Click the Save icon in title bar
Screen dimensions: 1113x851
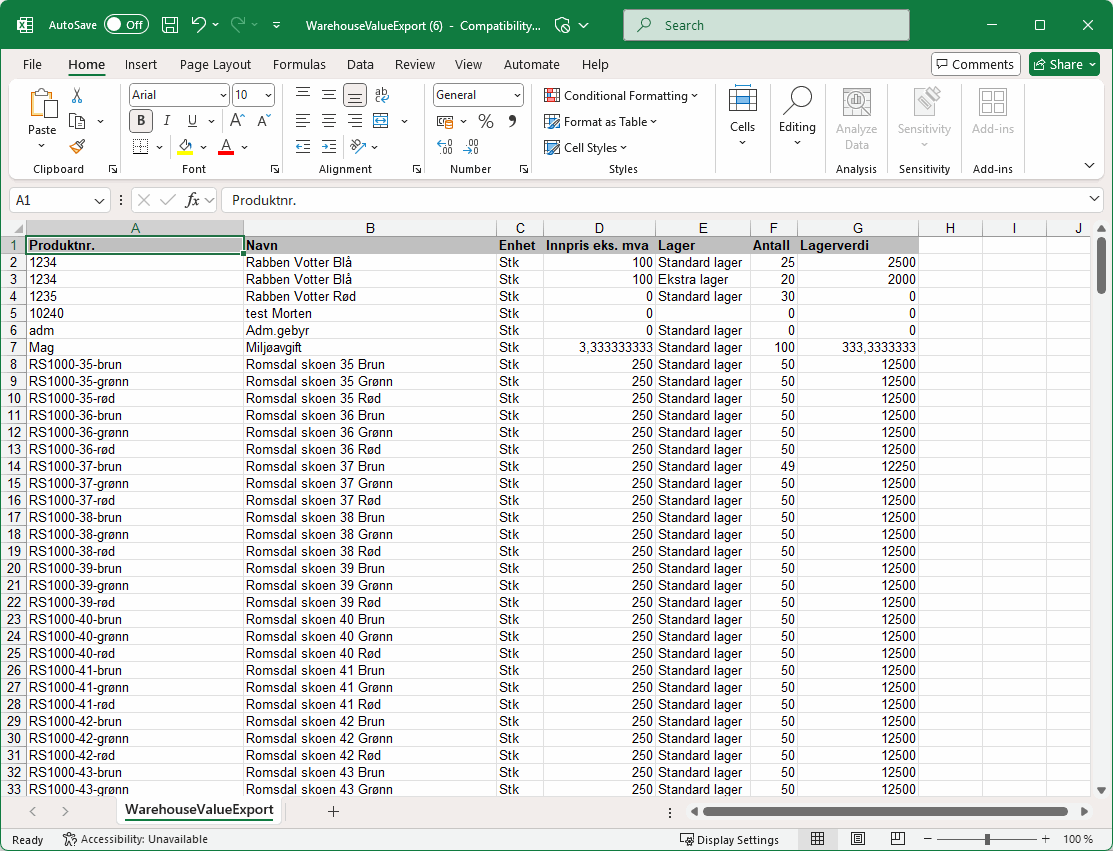click(x=170, y=25)
